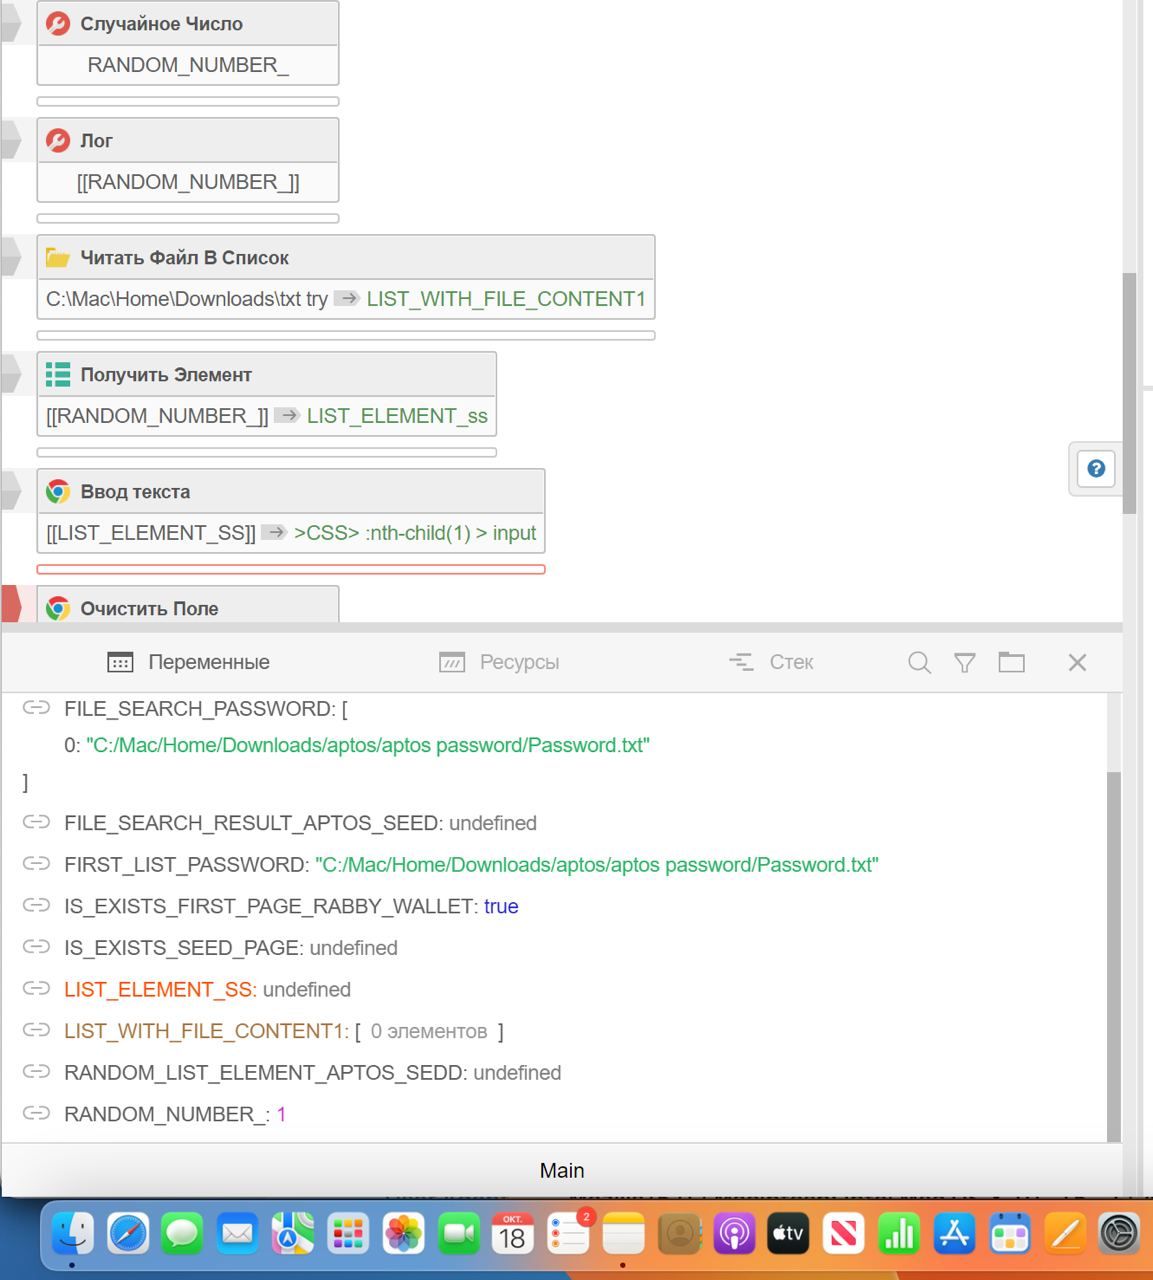The image size is (1153, 1280).
Task: Switch to the Ресурсы tab
Action: tap(499, 662)
